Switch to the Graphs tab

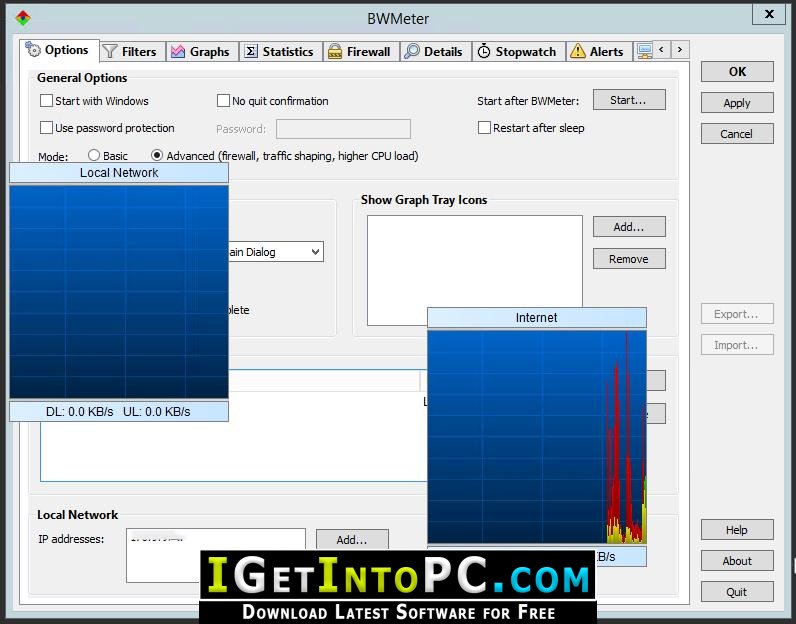pyautogui.click(x=202, y=51)
